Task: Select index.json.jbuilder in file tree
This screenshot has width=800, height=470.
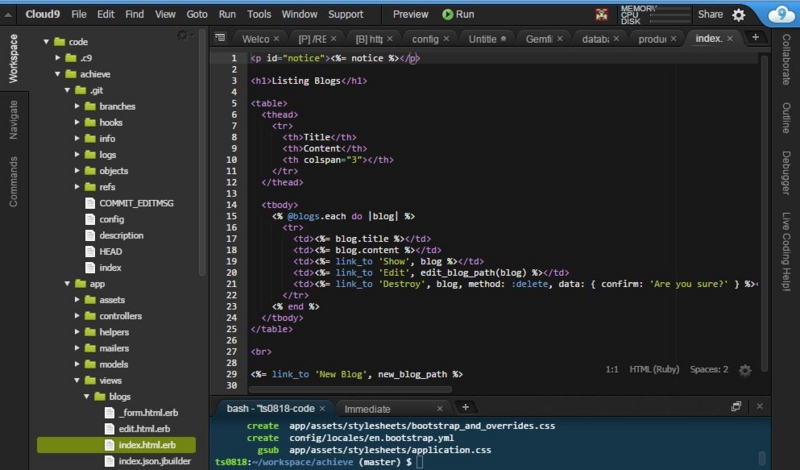Action: point(155,461)
